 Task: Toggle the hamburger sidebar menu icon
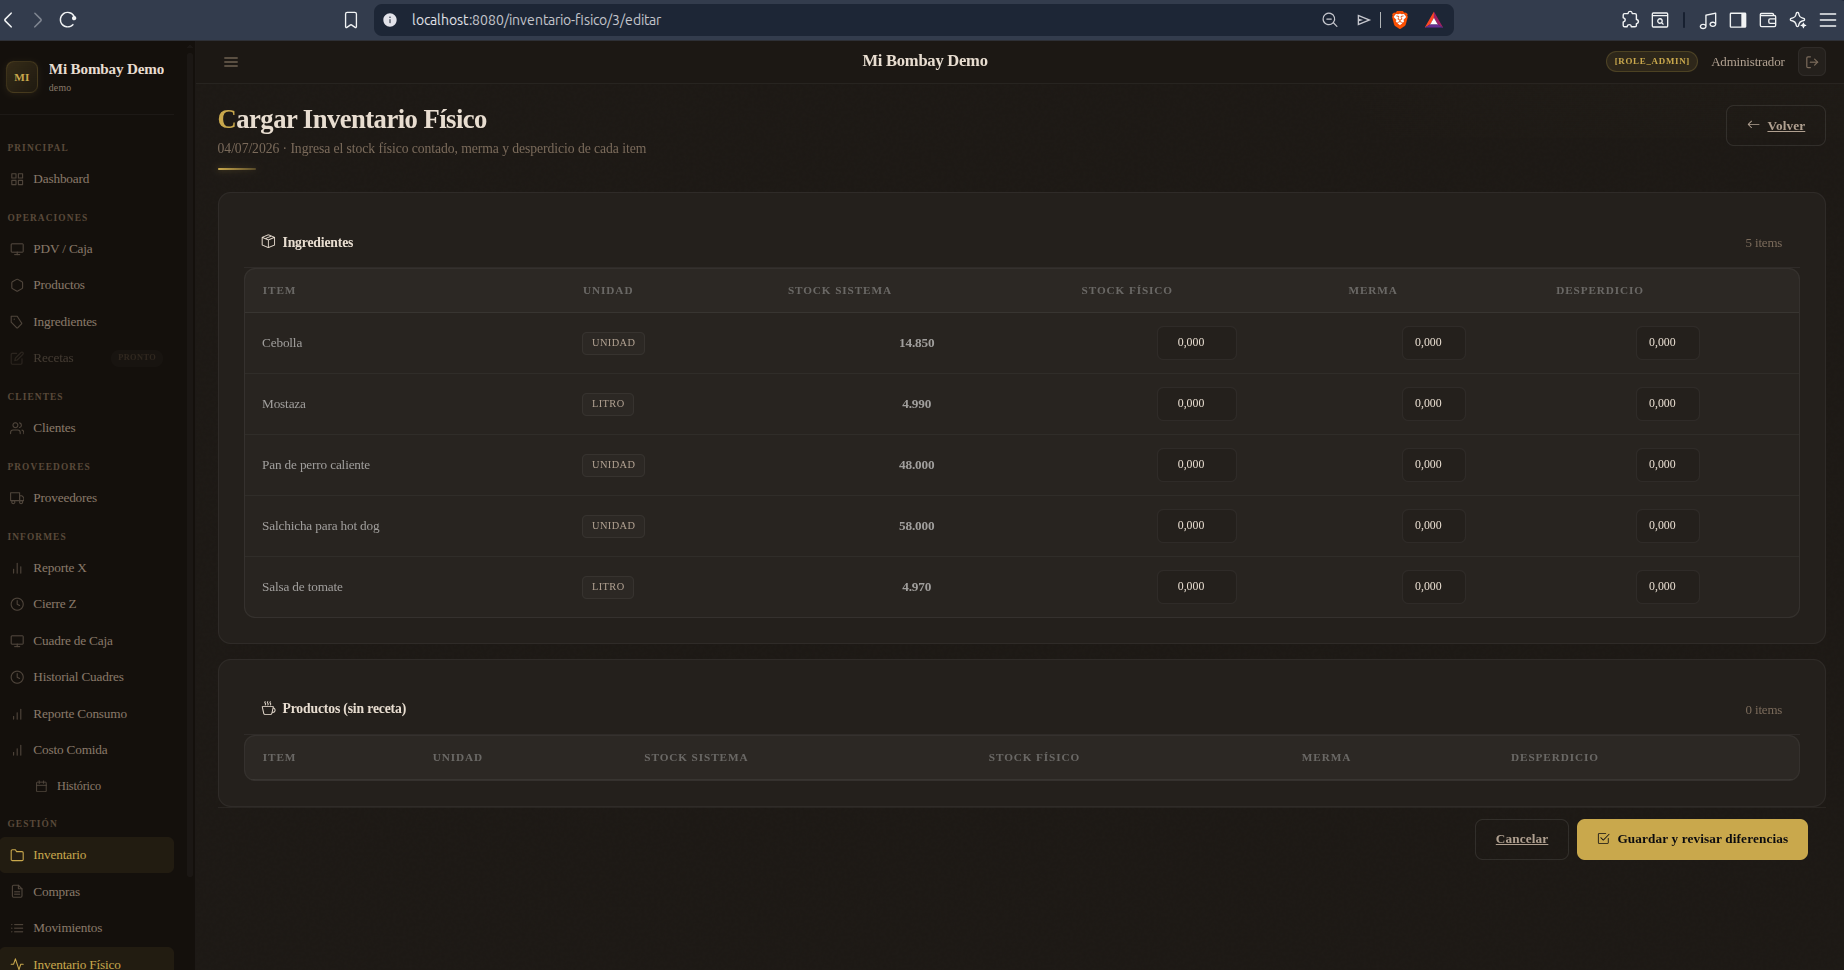[x=231, y=62]
